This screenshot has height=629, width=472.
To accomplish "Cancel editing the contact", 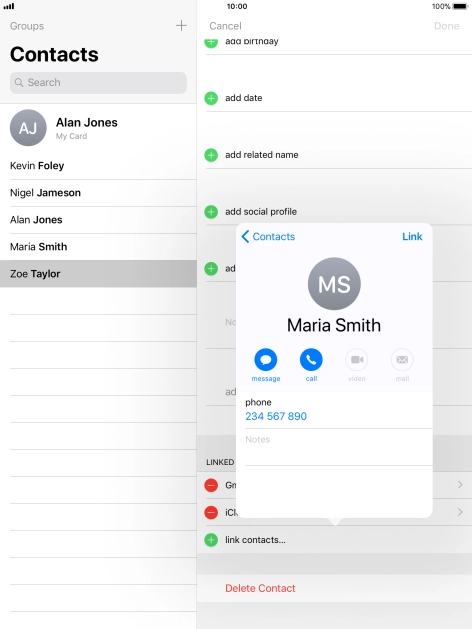I will click(225, 26).
